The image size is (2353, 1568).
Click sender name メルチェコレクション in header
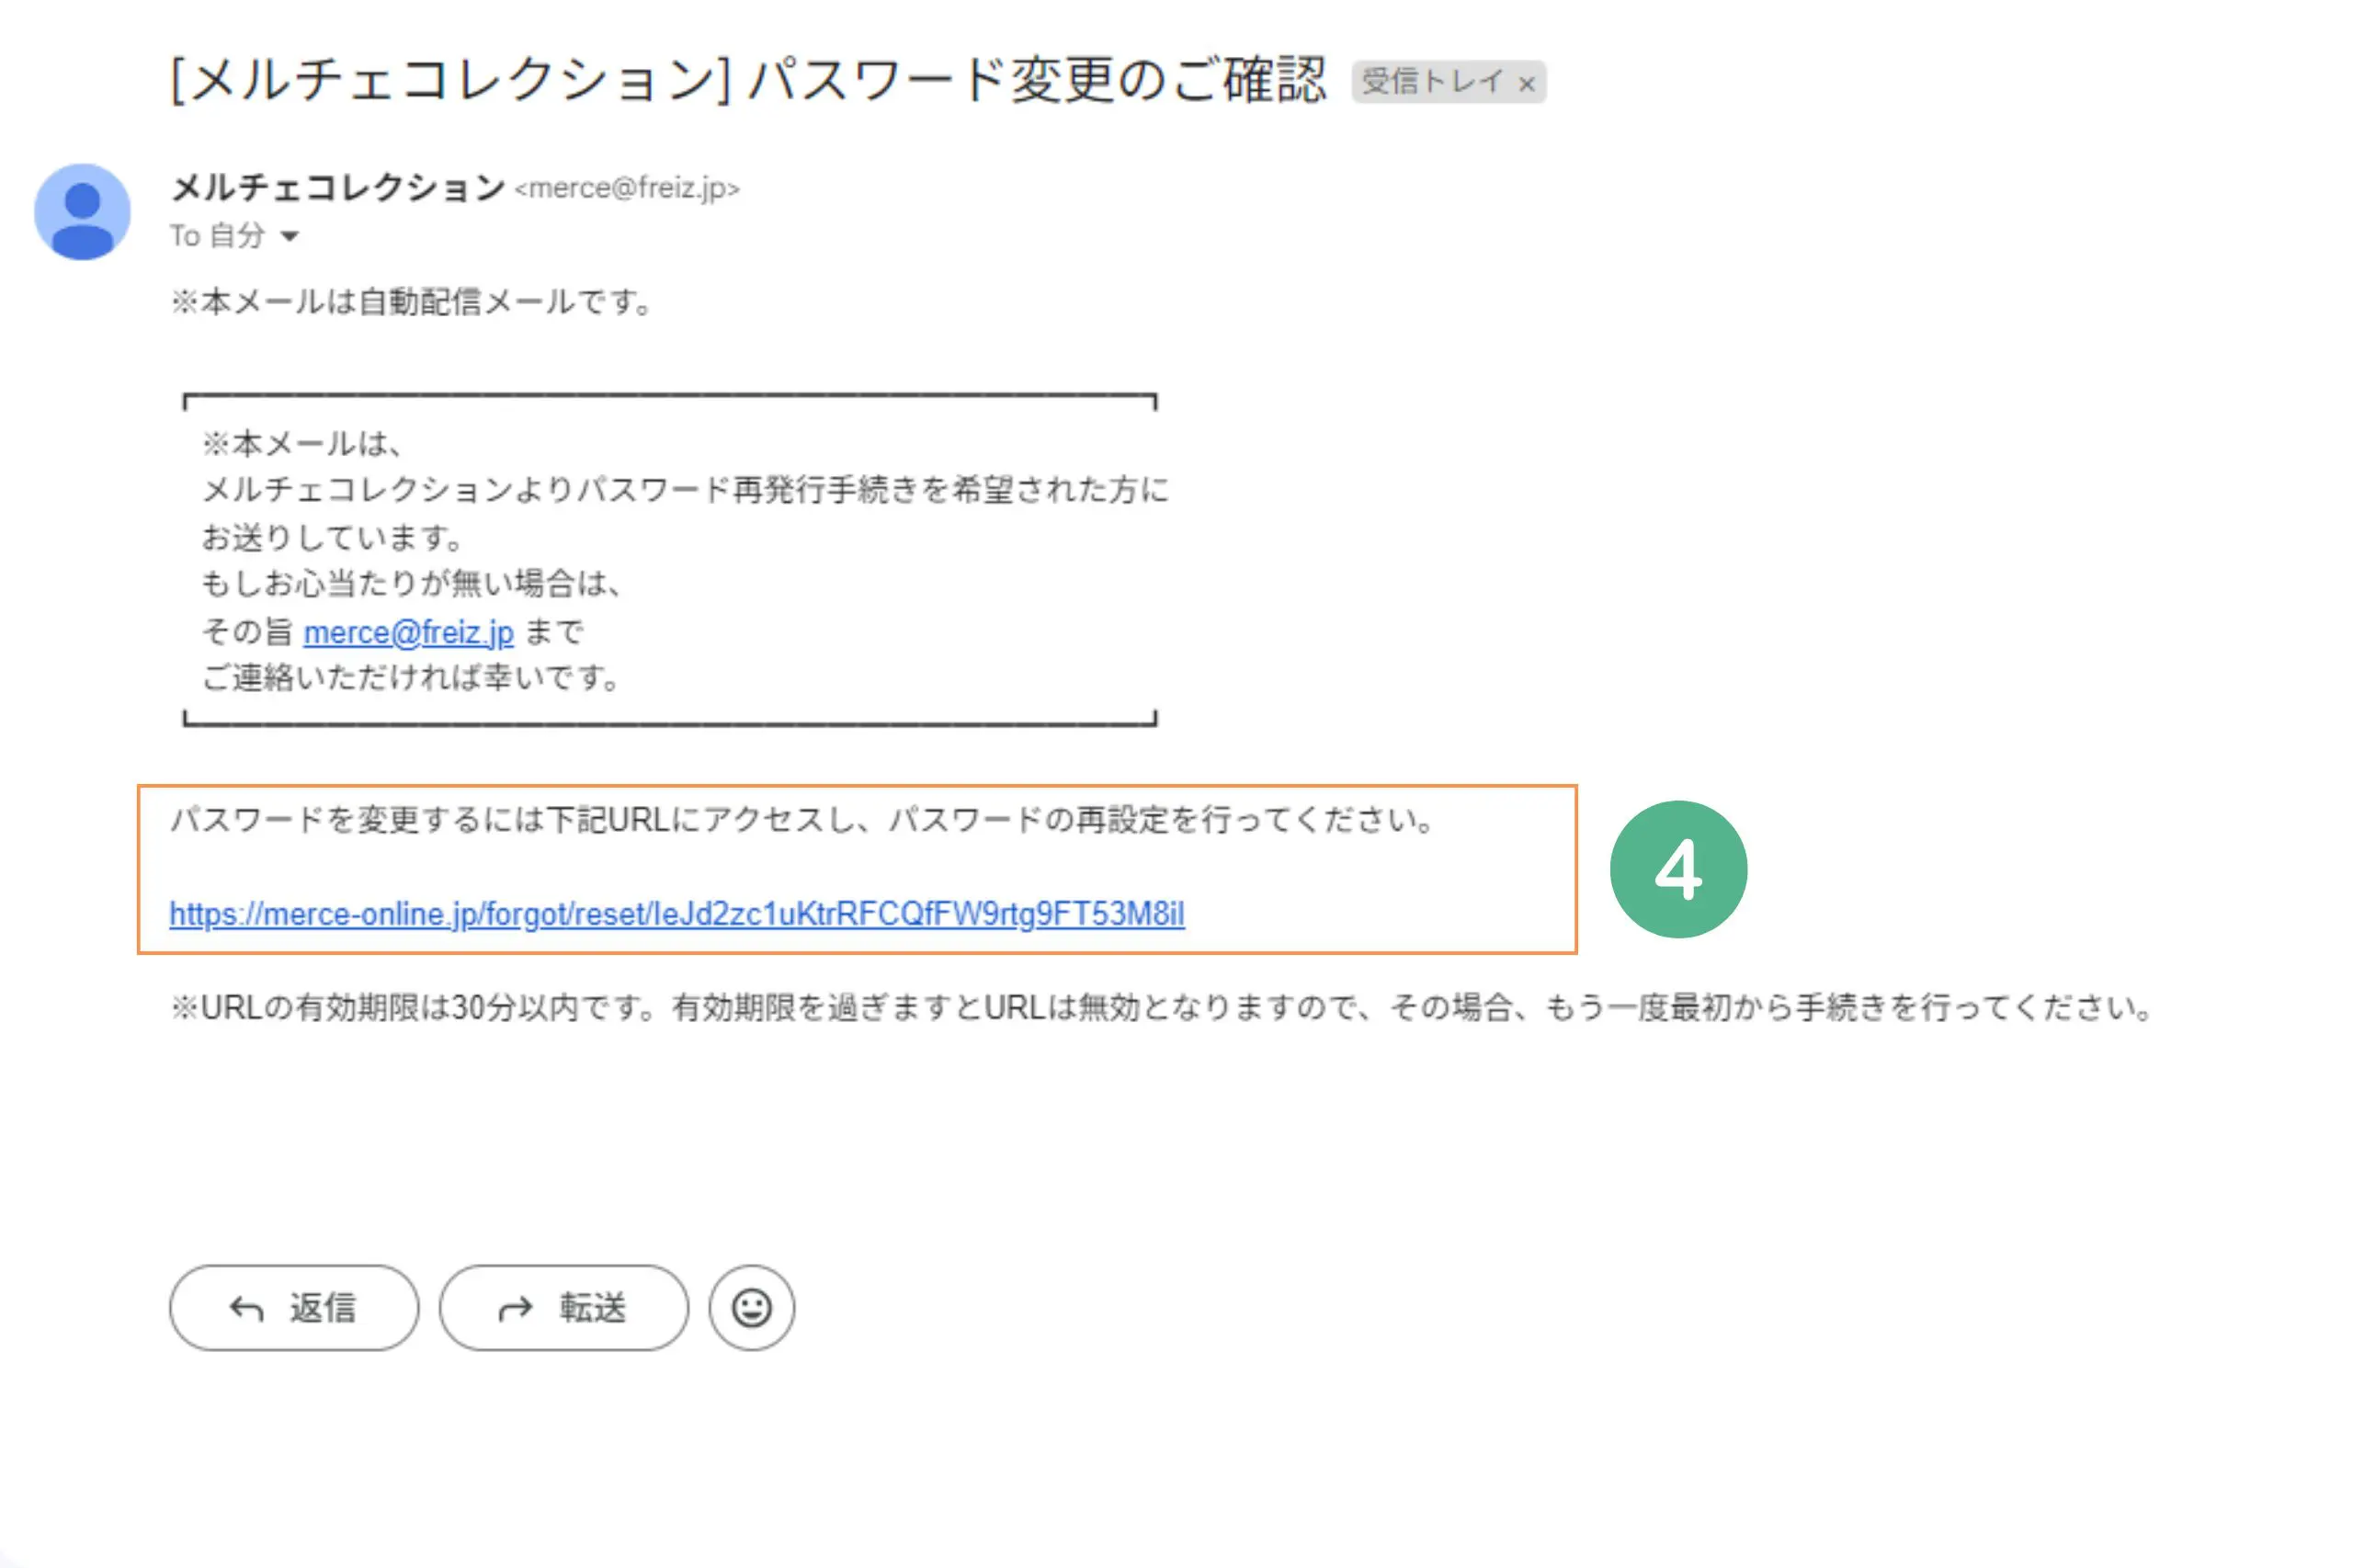point(337,187)
